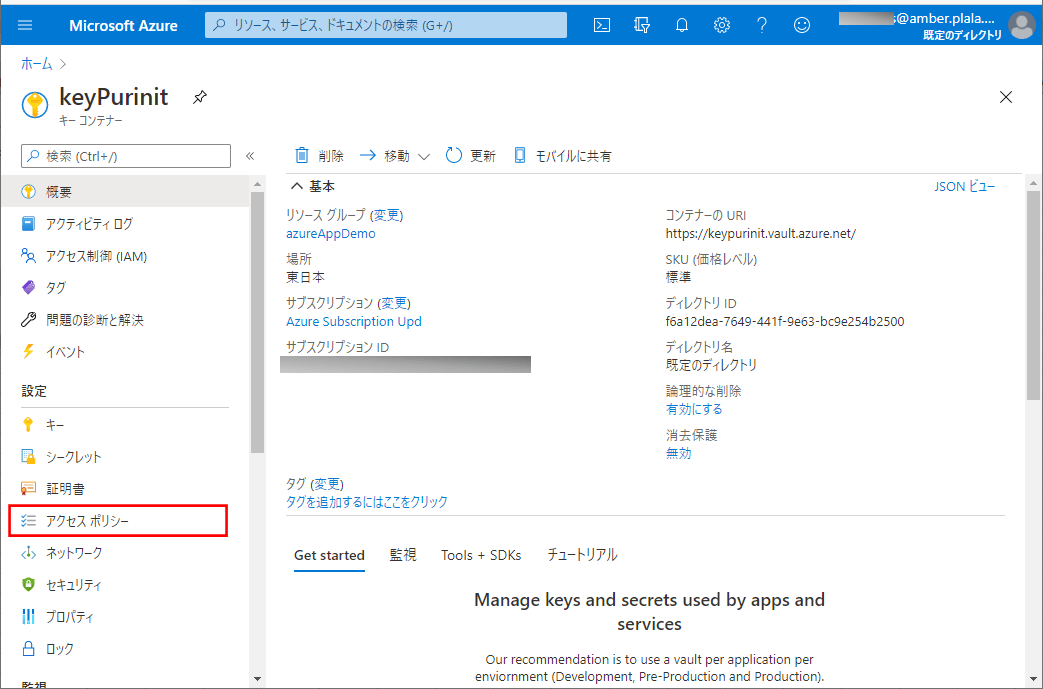
Task: Send feedback with the smiley icon
Action: [802, 25]
